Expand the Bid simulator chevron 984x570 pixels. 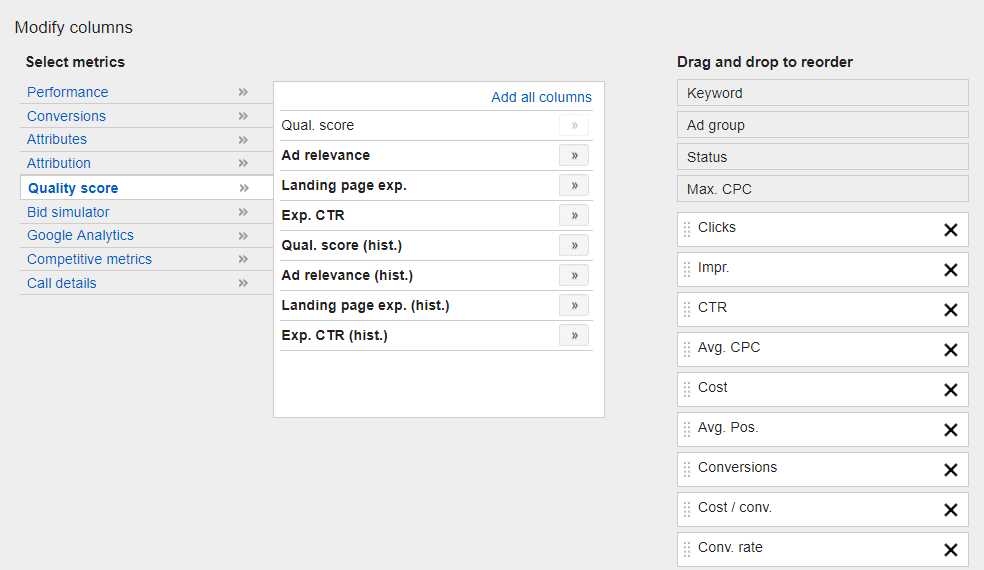pos(243,212)
